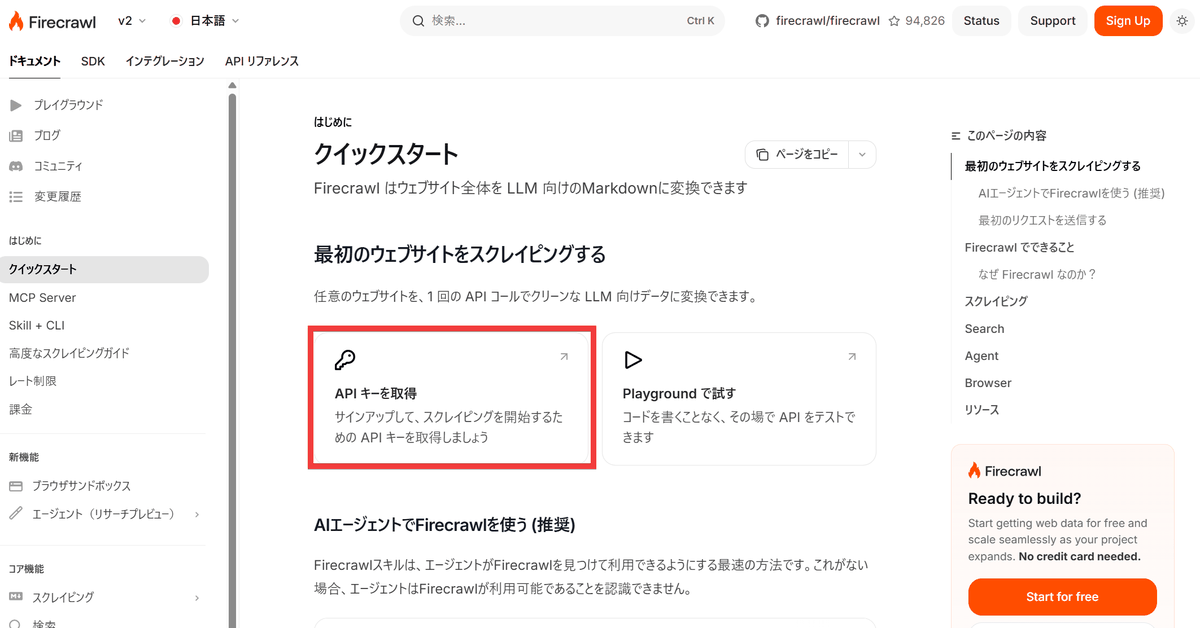Open ブログ from the sidebar icon
The width and height of the screenshot is (1200, 628).
(16, 136)
